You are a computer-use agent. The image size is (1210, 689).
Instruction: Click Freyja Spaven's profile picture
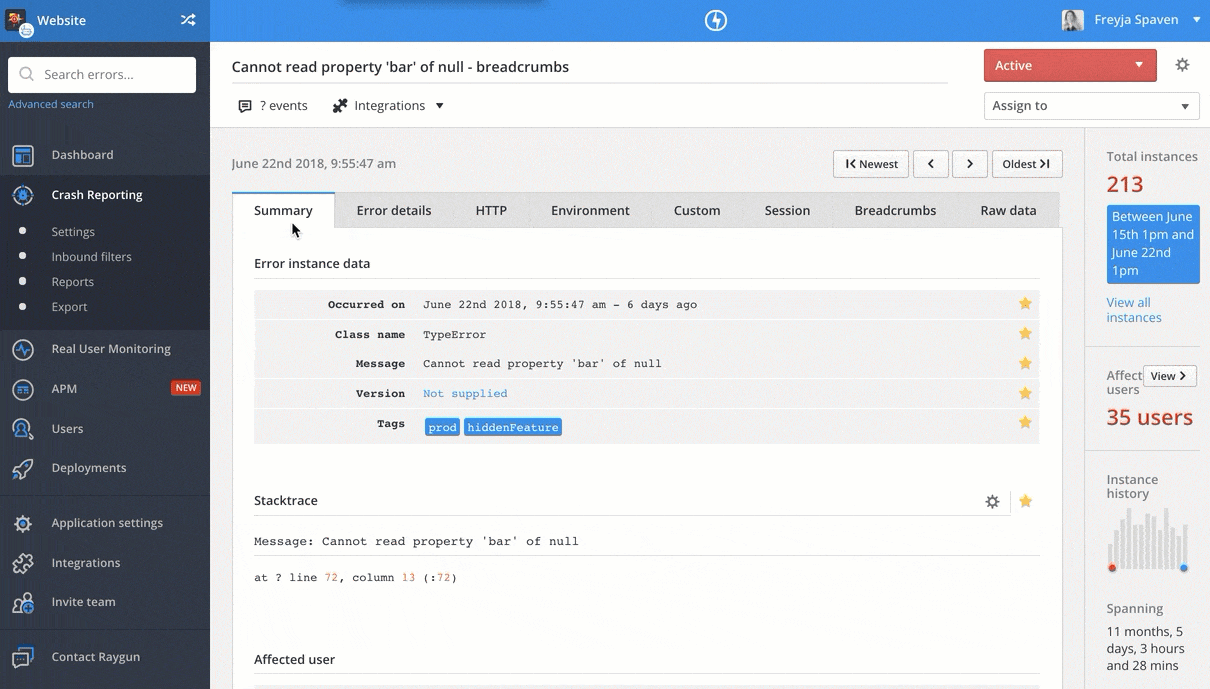[1072, 20]
